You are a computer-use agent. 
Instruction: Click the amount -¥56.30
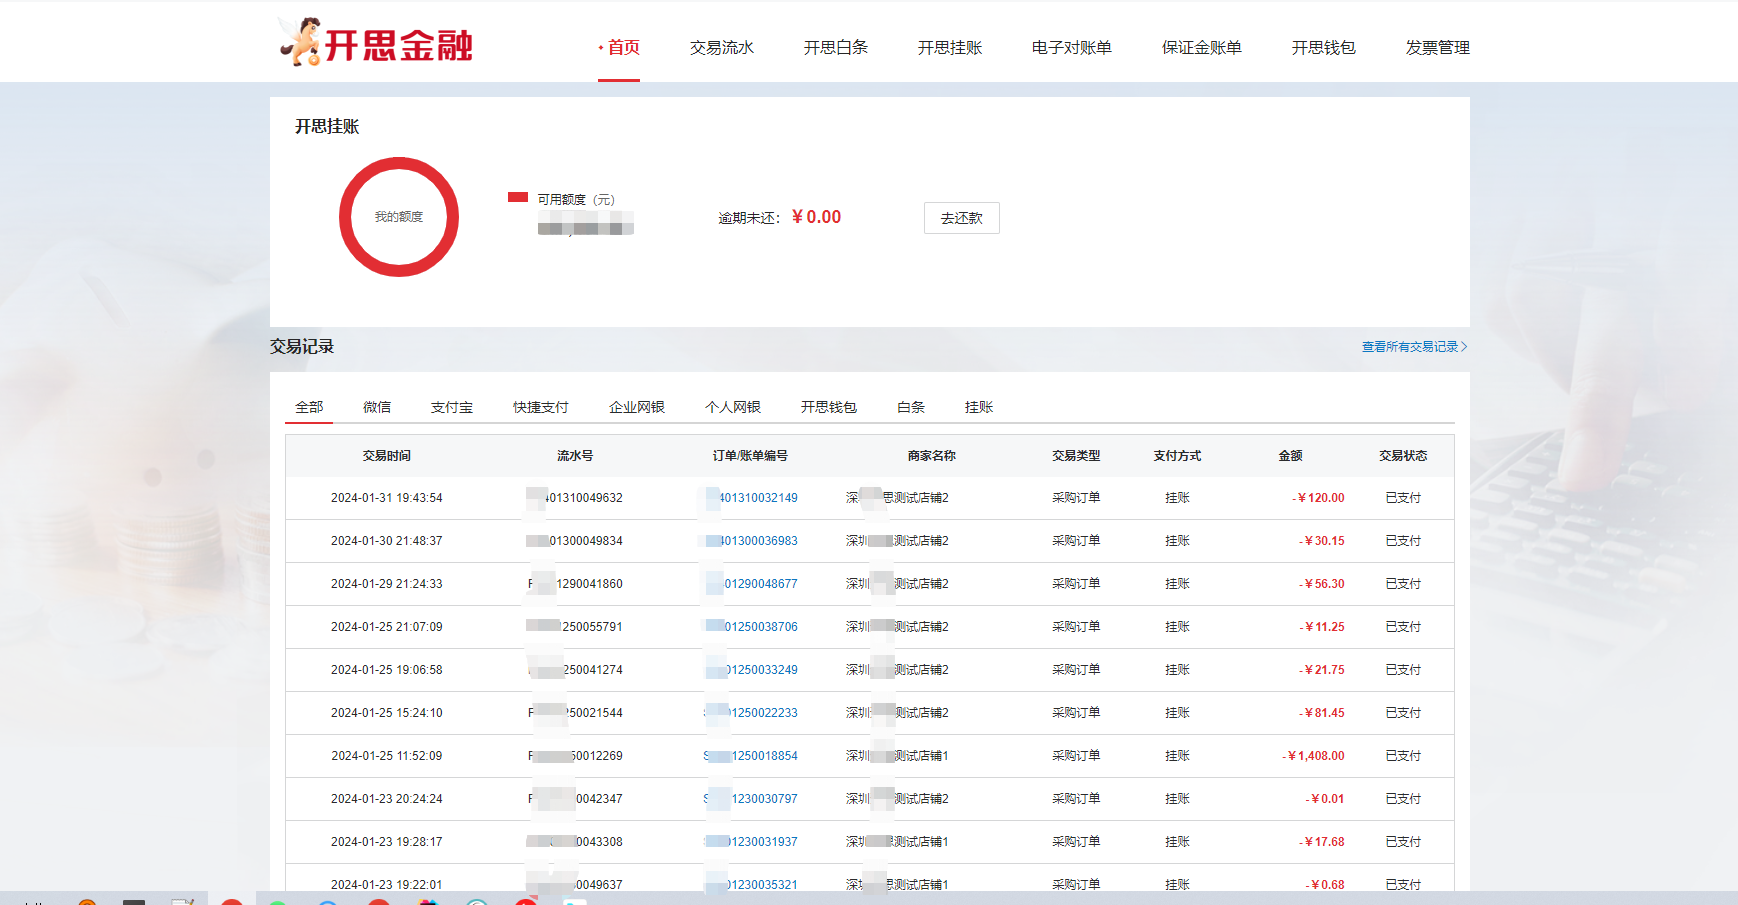pos(1322,584)
